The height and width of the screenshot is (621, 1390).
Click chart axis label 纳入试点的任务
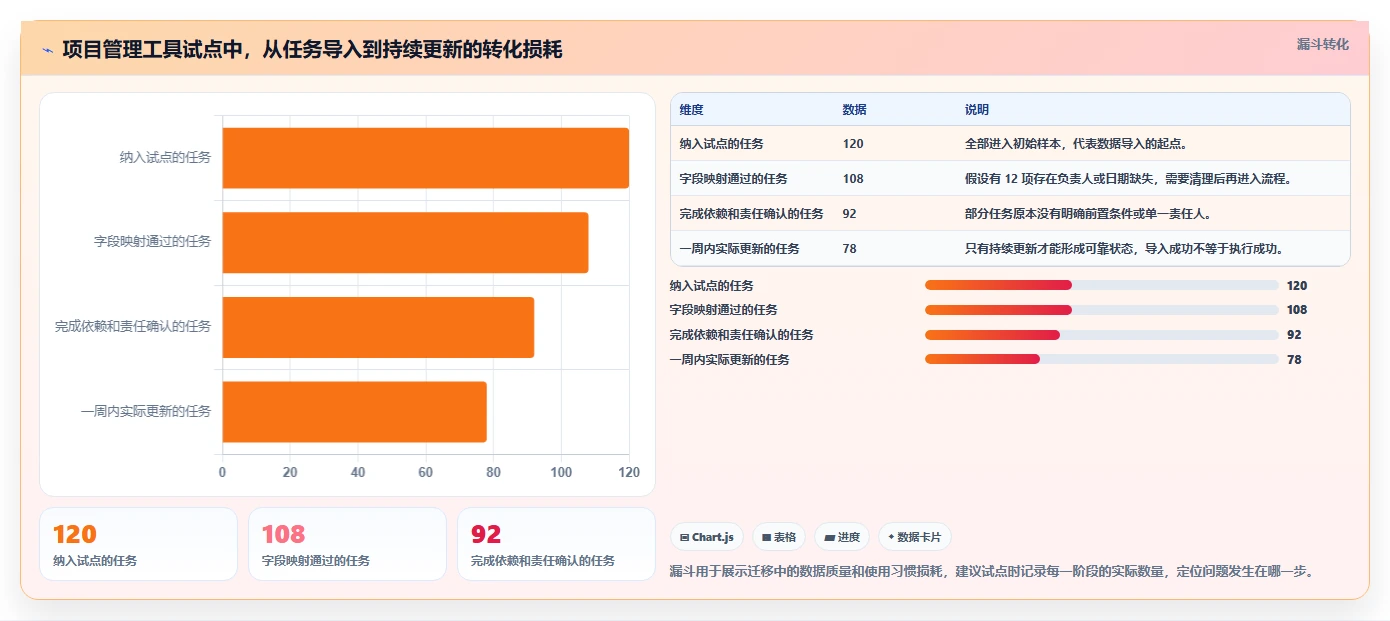tap(165, 157)
